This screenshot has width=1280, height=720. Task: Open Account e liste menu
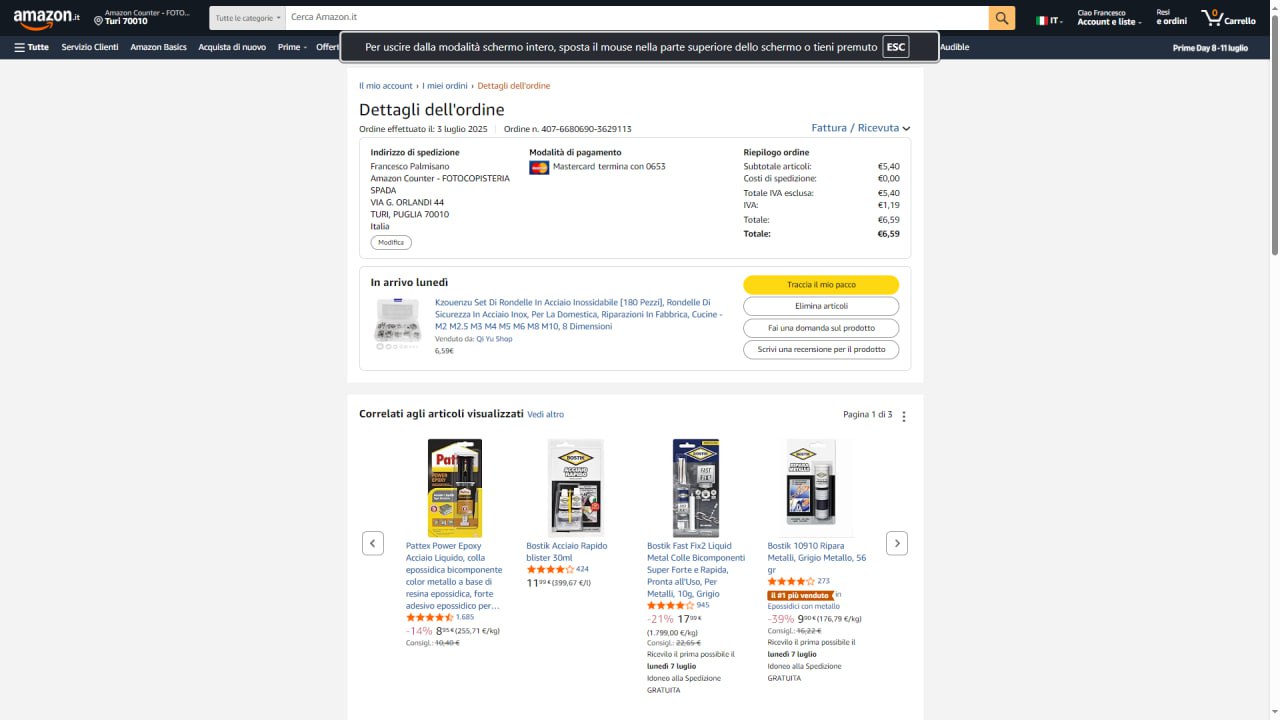(x=1109, y=17)
